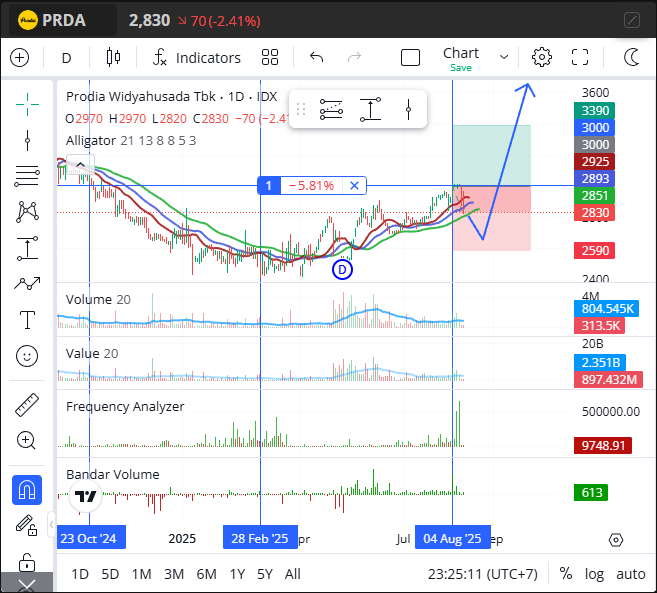Select the 1M range tab
Screen dimensions: 657x593
pos(142,574)
